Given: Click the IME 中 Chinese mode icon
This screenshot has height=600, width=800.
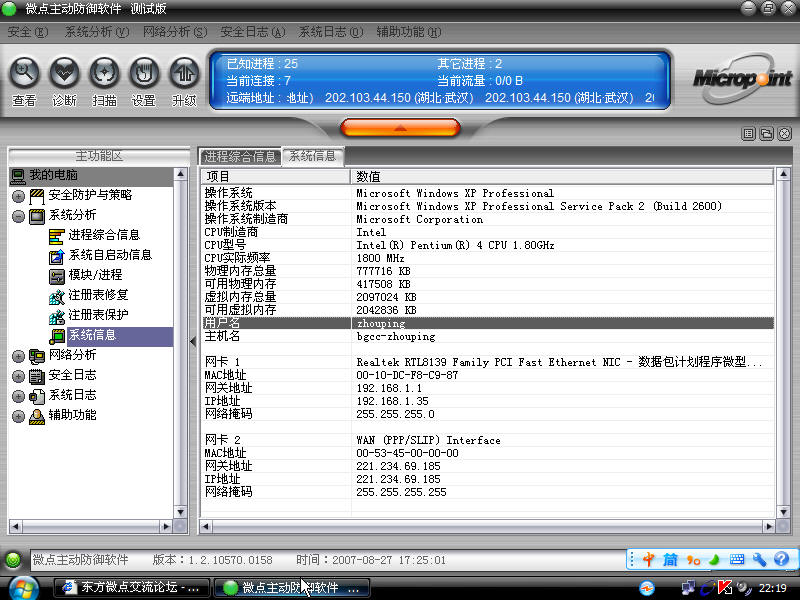Looking at the screenshot, I should (x=648, y=560).
